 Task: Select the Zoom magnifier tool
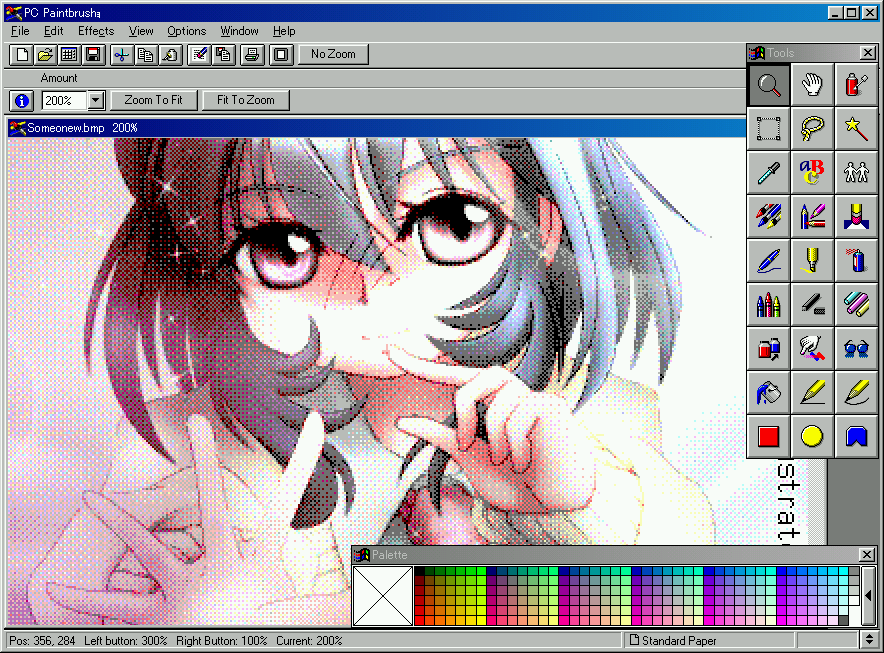coord(768,85)
